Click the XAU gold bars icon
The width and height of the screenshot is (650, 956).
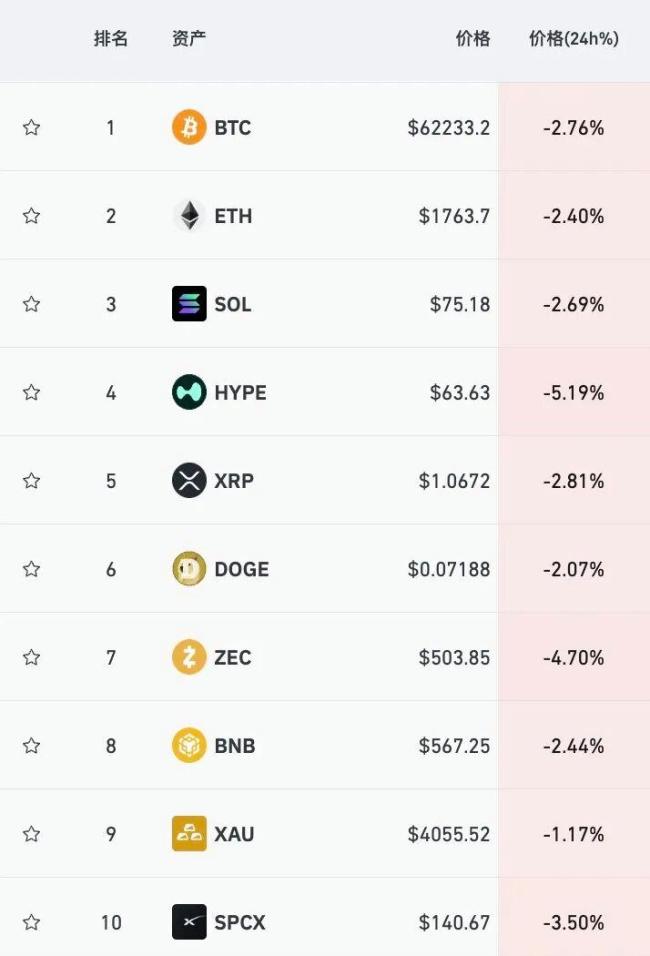pyautogui.click(x=189, y=833)
